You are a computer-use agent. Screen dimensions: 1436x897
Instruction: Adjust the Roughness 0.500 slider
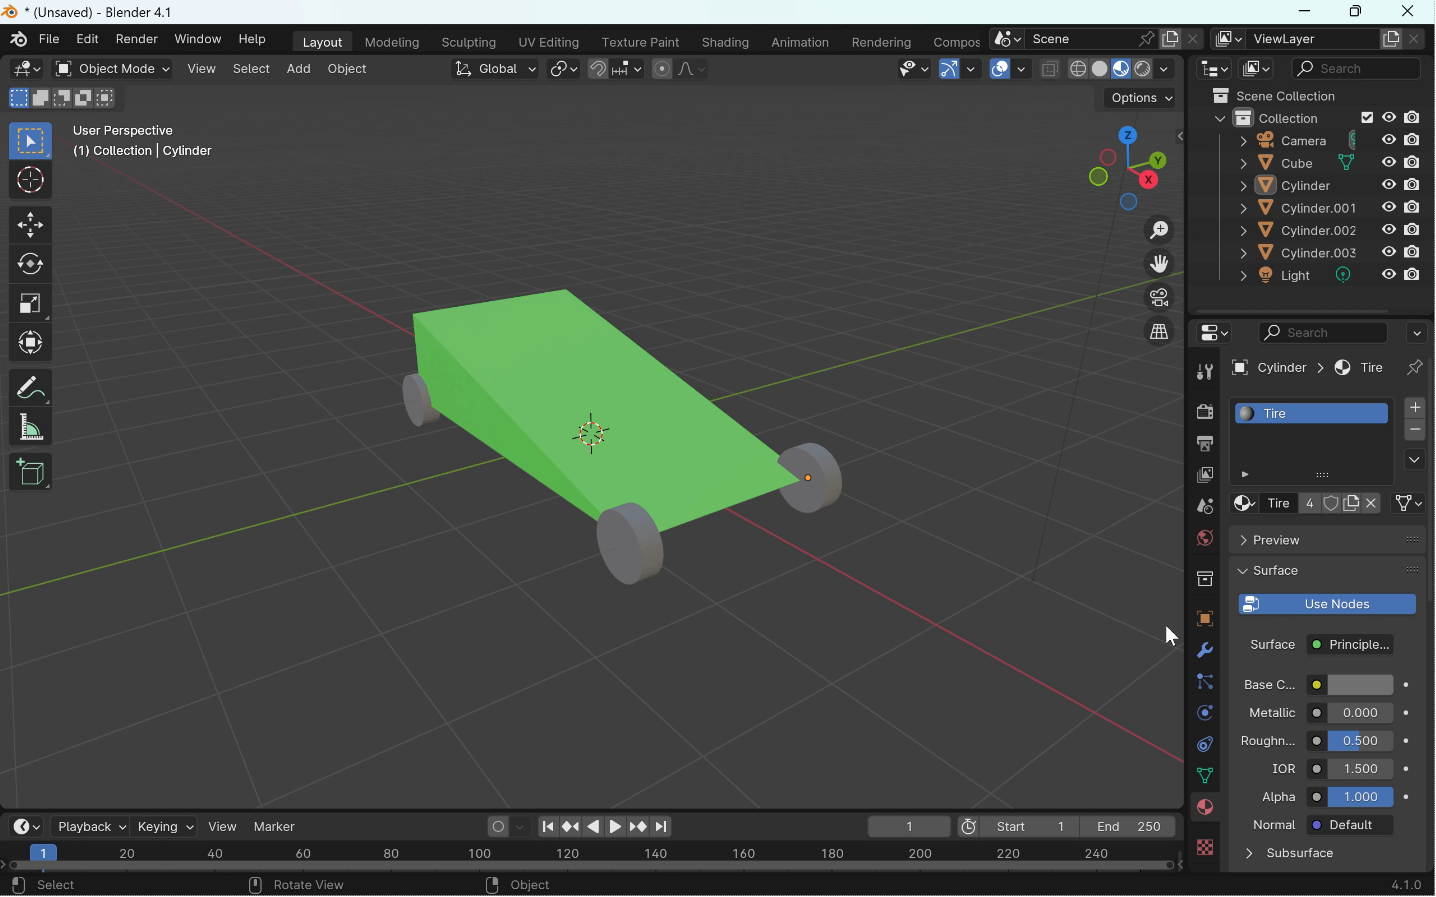click(1361, 742)
